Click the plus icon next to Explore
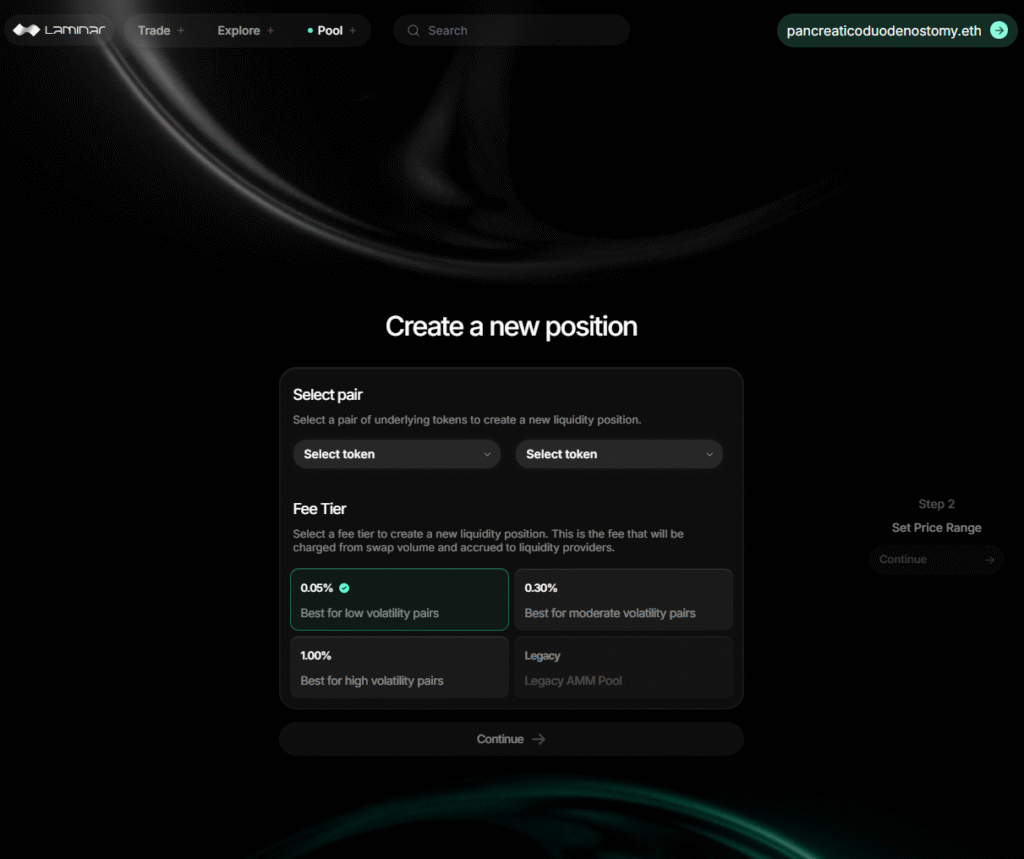1024x859 pixels. click(270, 31)
